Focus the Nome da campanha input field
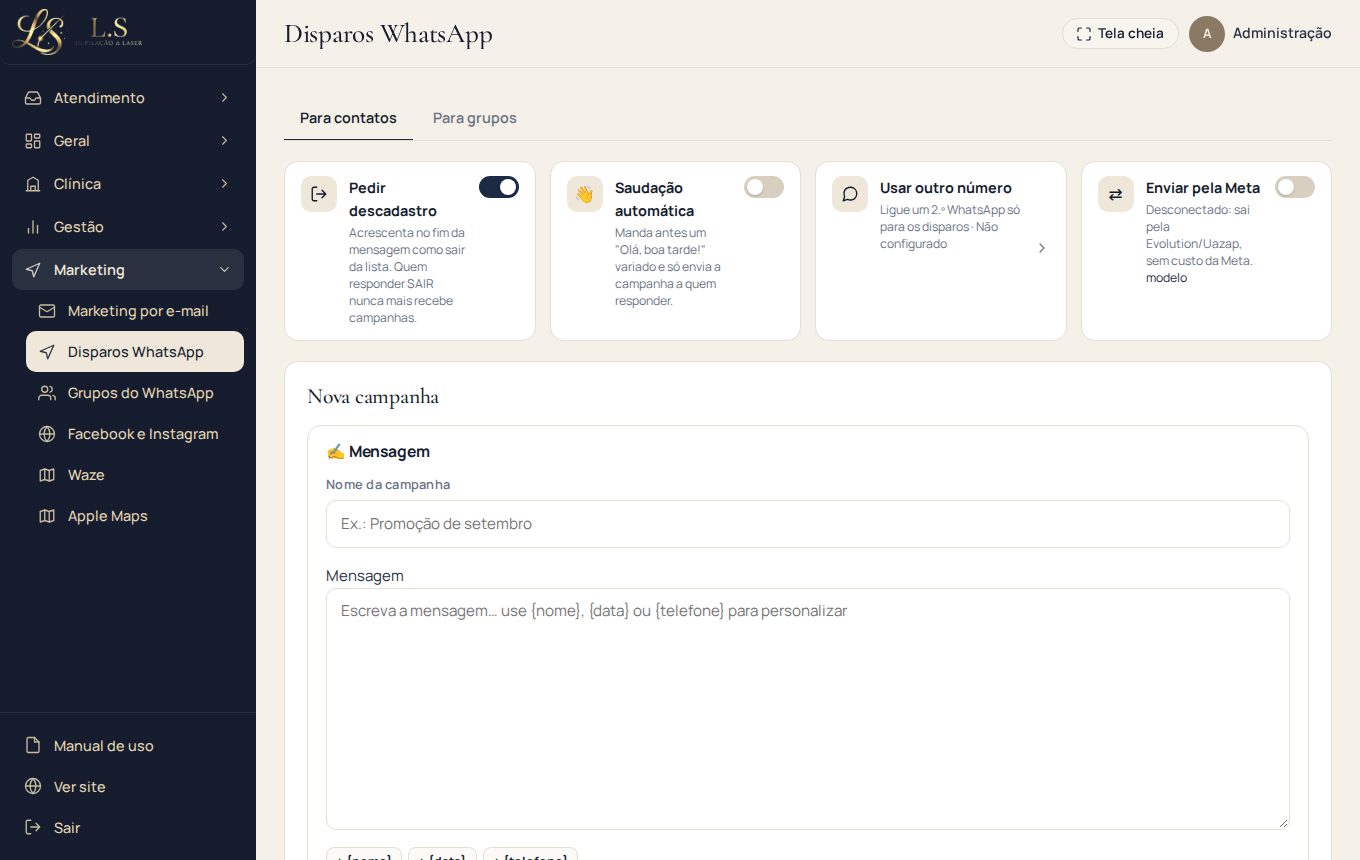 coord(808,524)
